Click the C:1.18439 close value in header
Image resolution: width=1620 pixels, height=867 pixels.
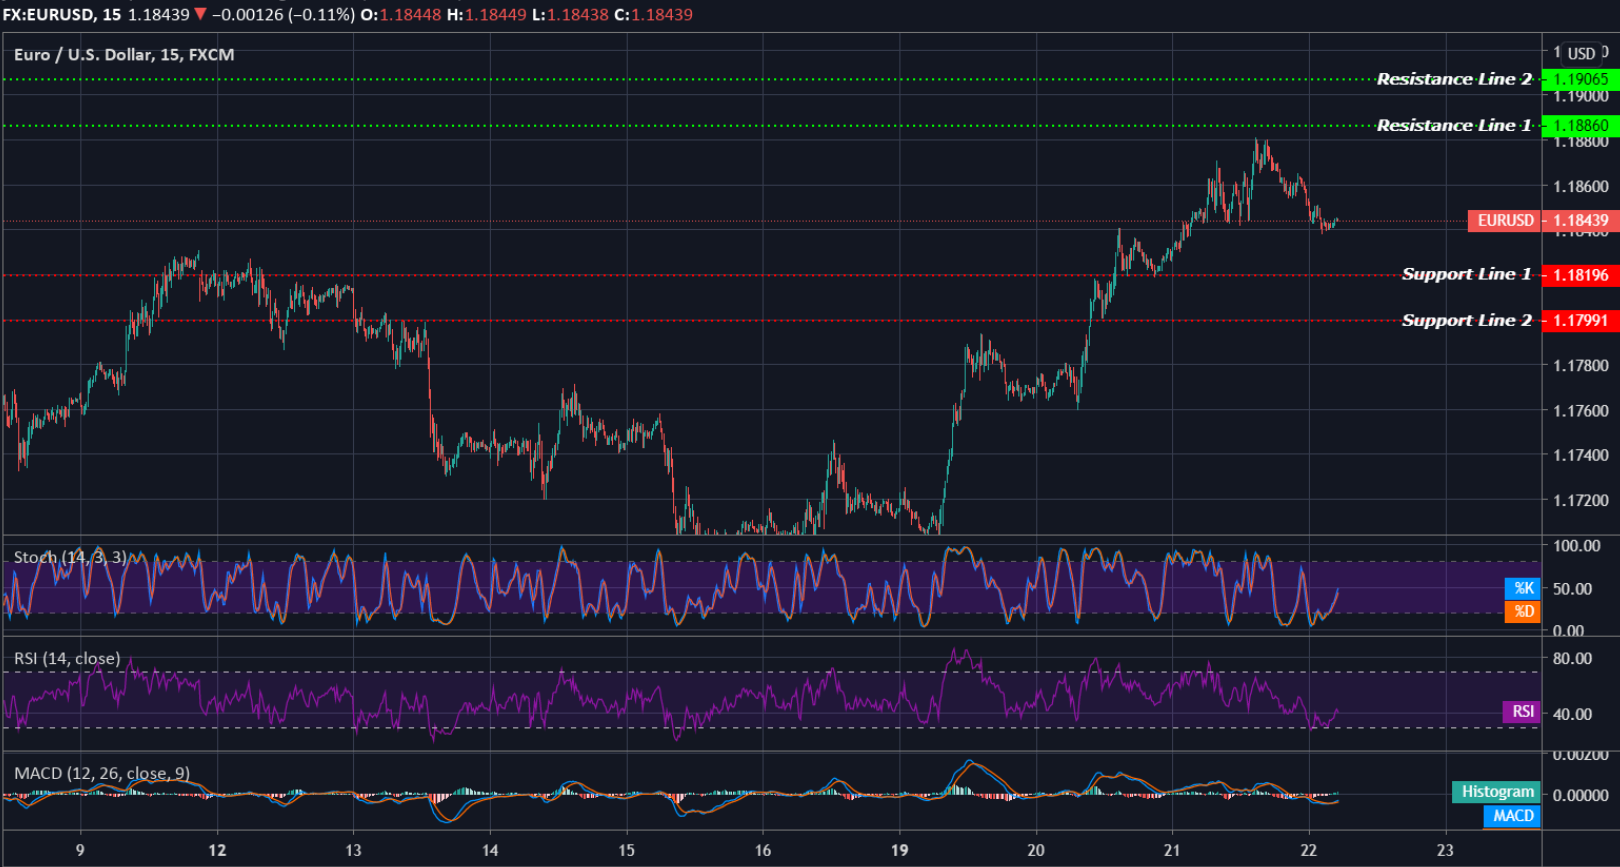653,15
